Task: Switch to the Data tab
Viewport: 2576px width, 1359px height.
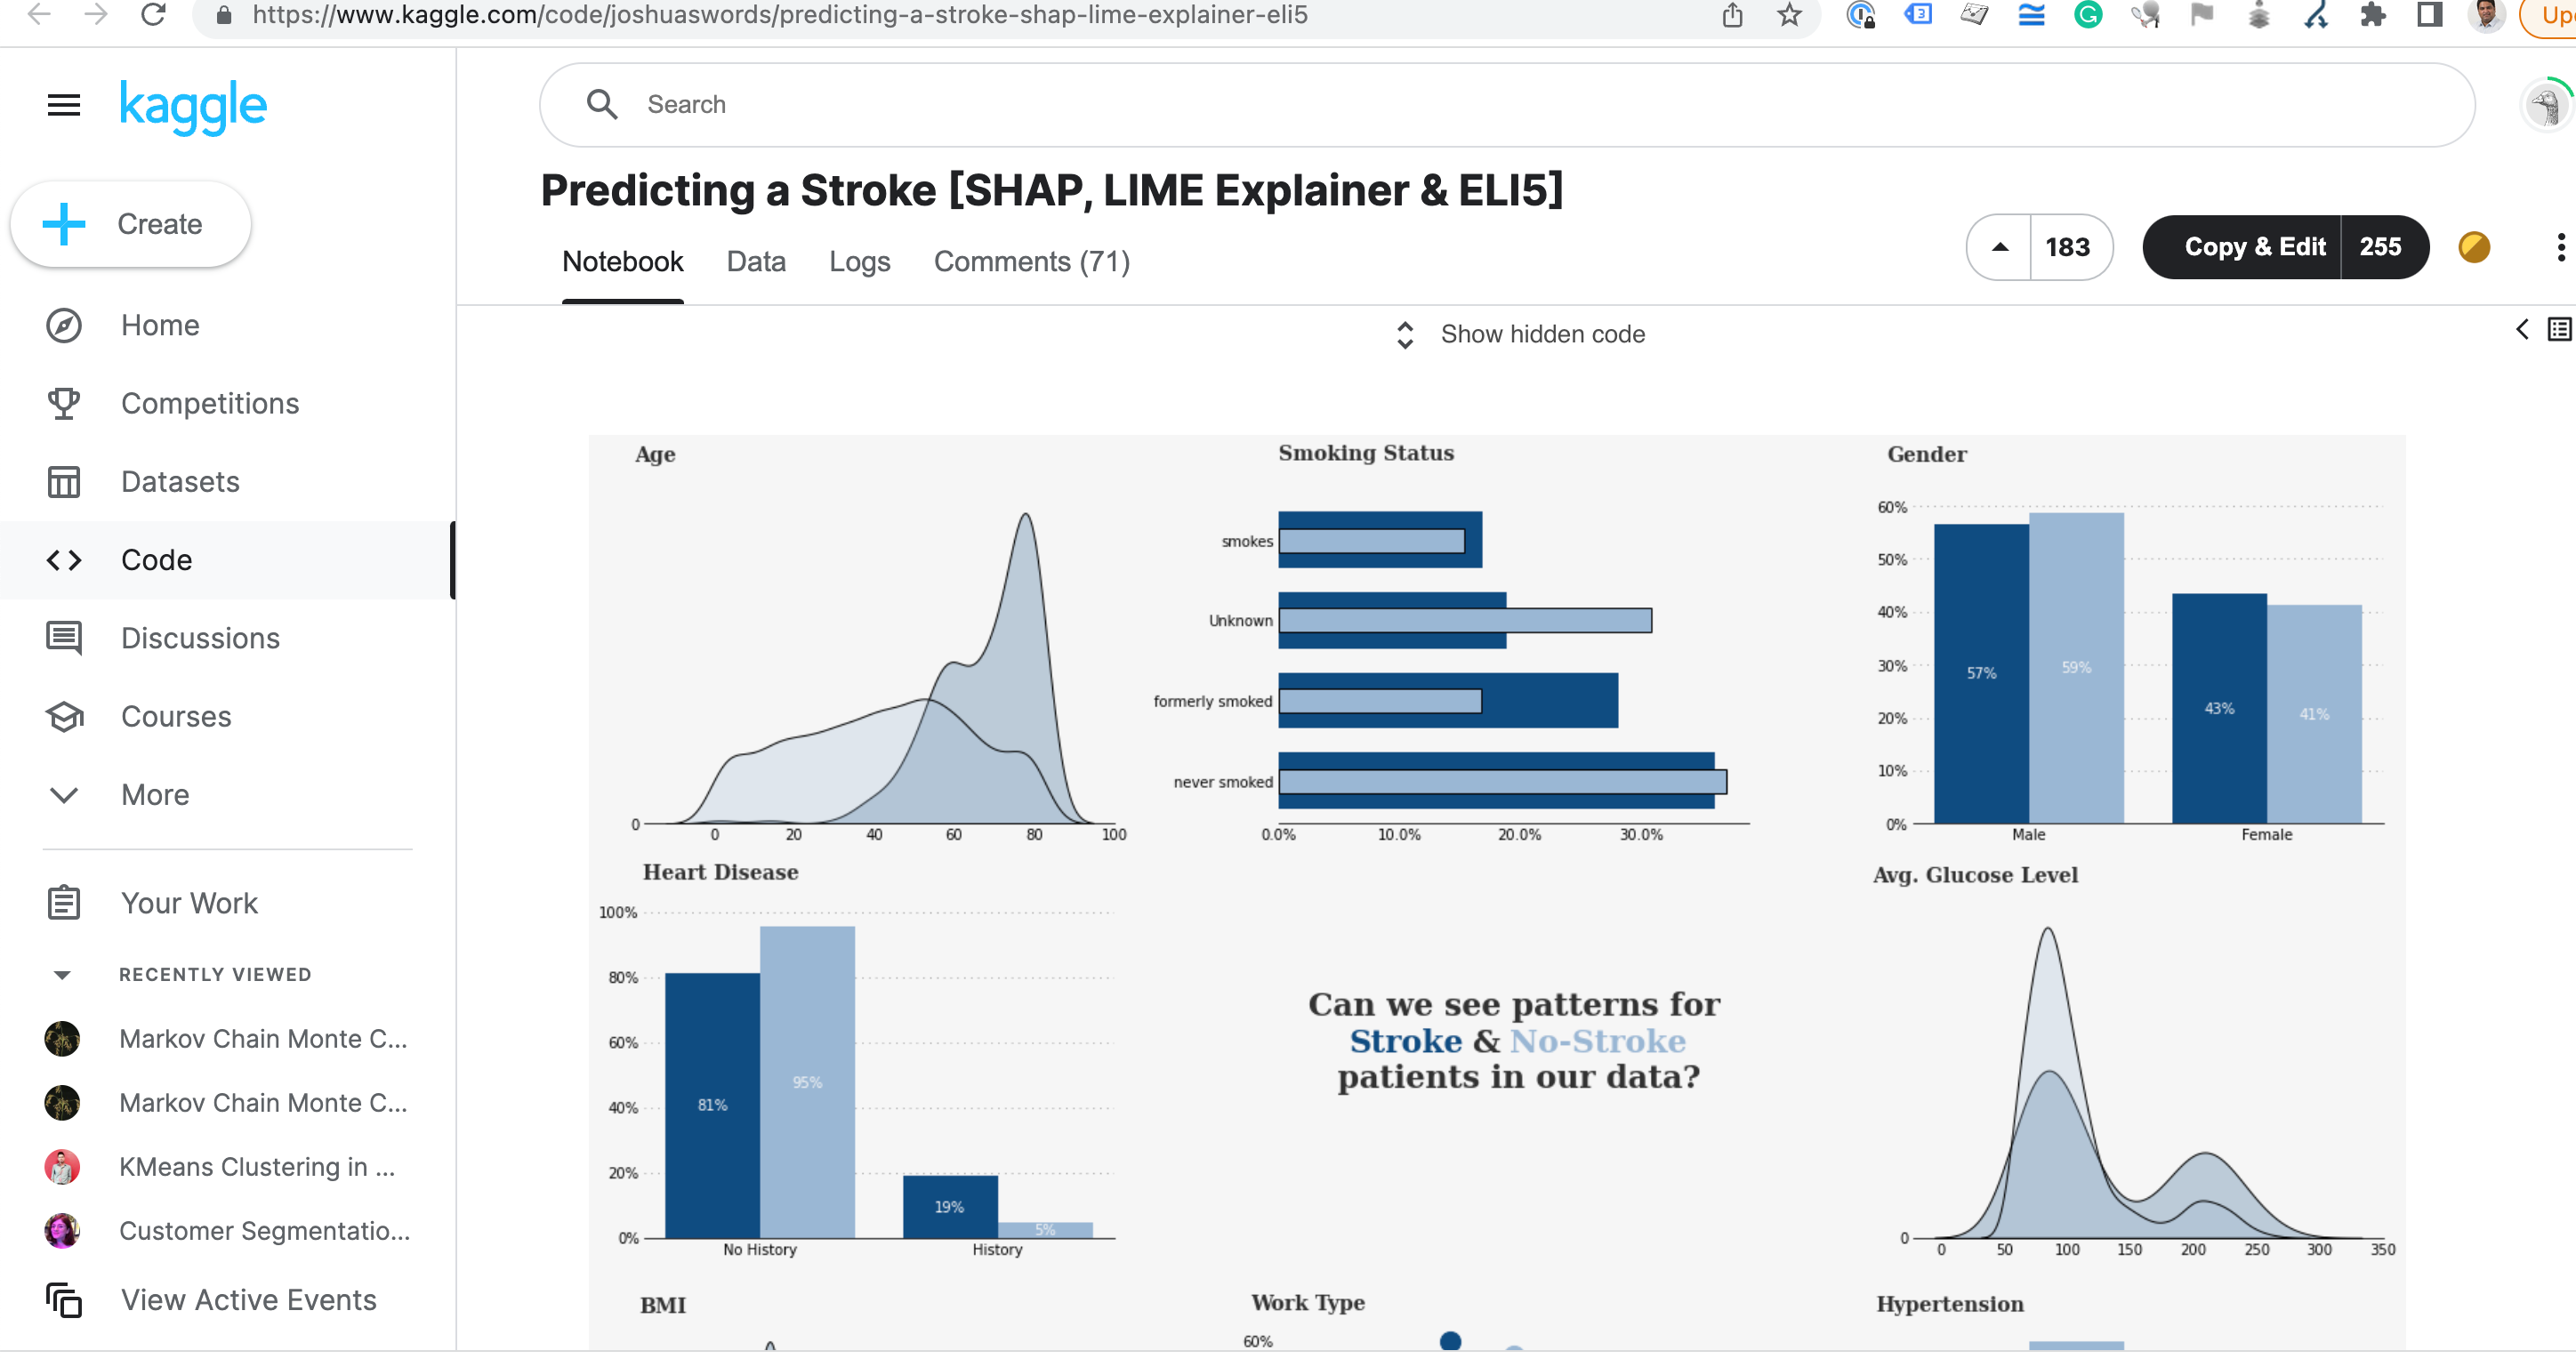Action: pyautogui.click(x=756, y=261)
